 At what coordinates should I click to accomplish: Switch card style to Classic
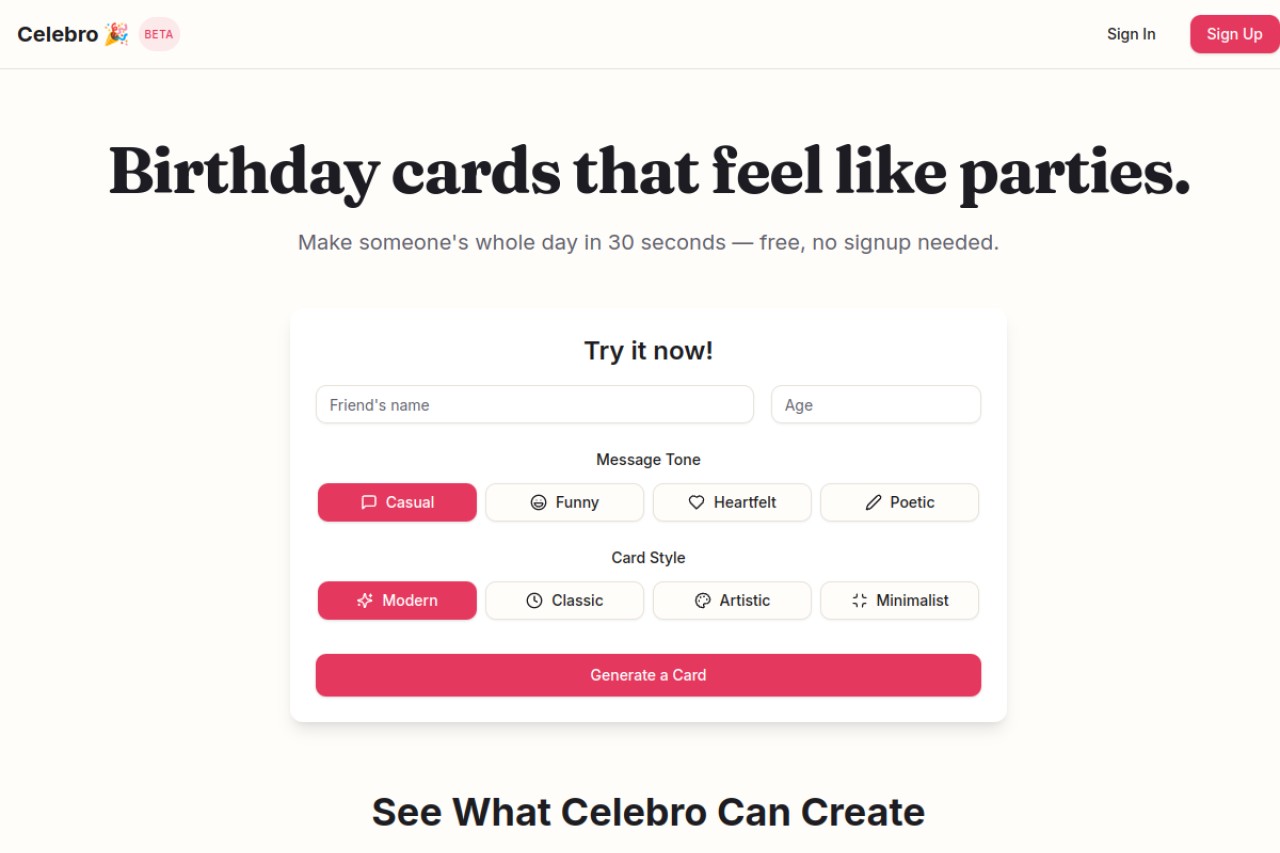pos(565,600)
